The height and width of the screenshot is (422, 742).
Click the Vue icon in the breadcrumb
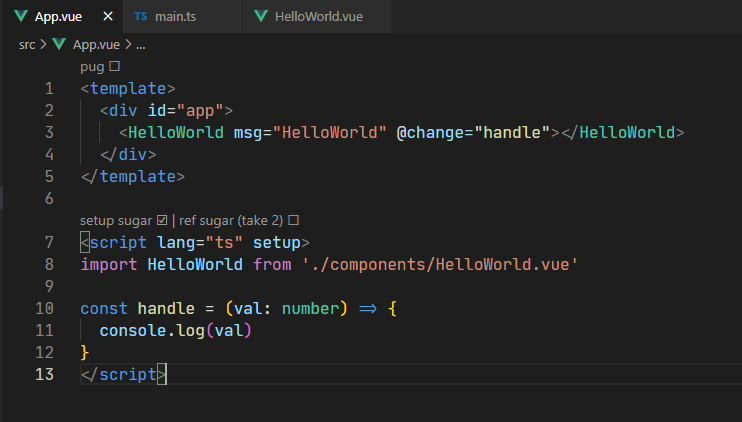59,44
